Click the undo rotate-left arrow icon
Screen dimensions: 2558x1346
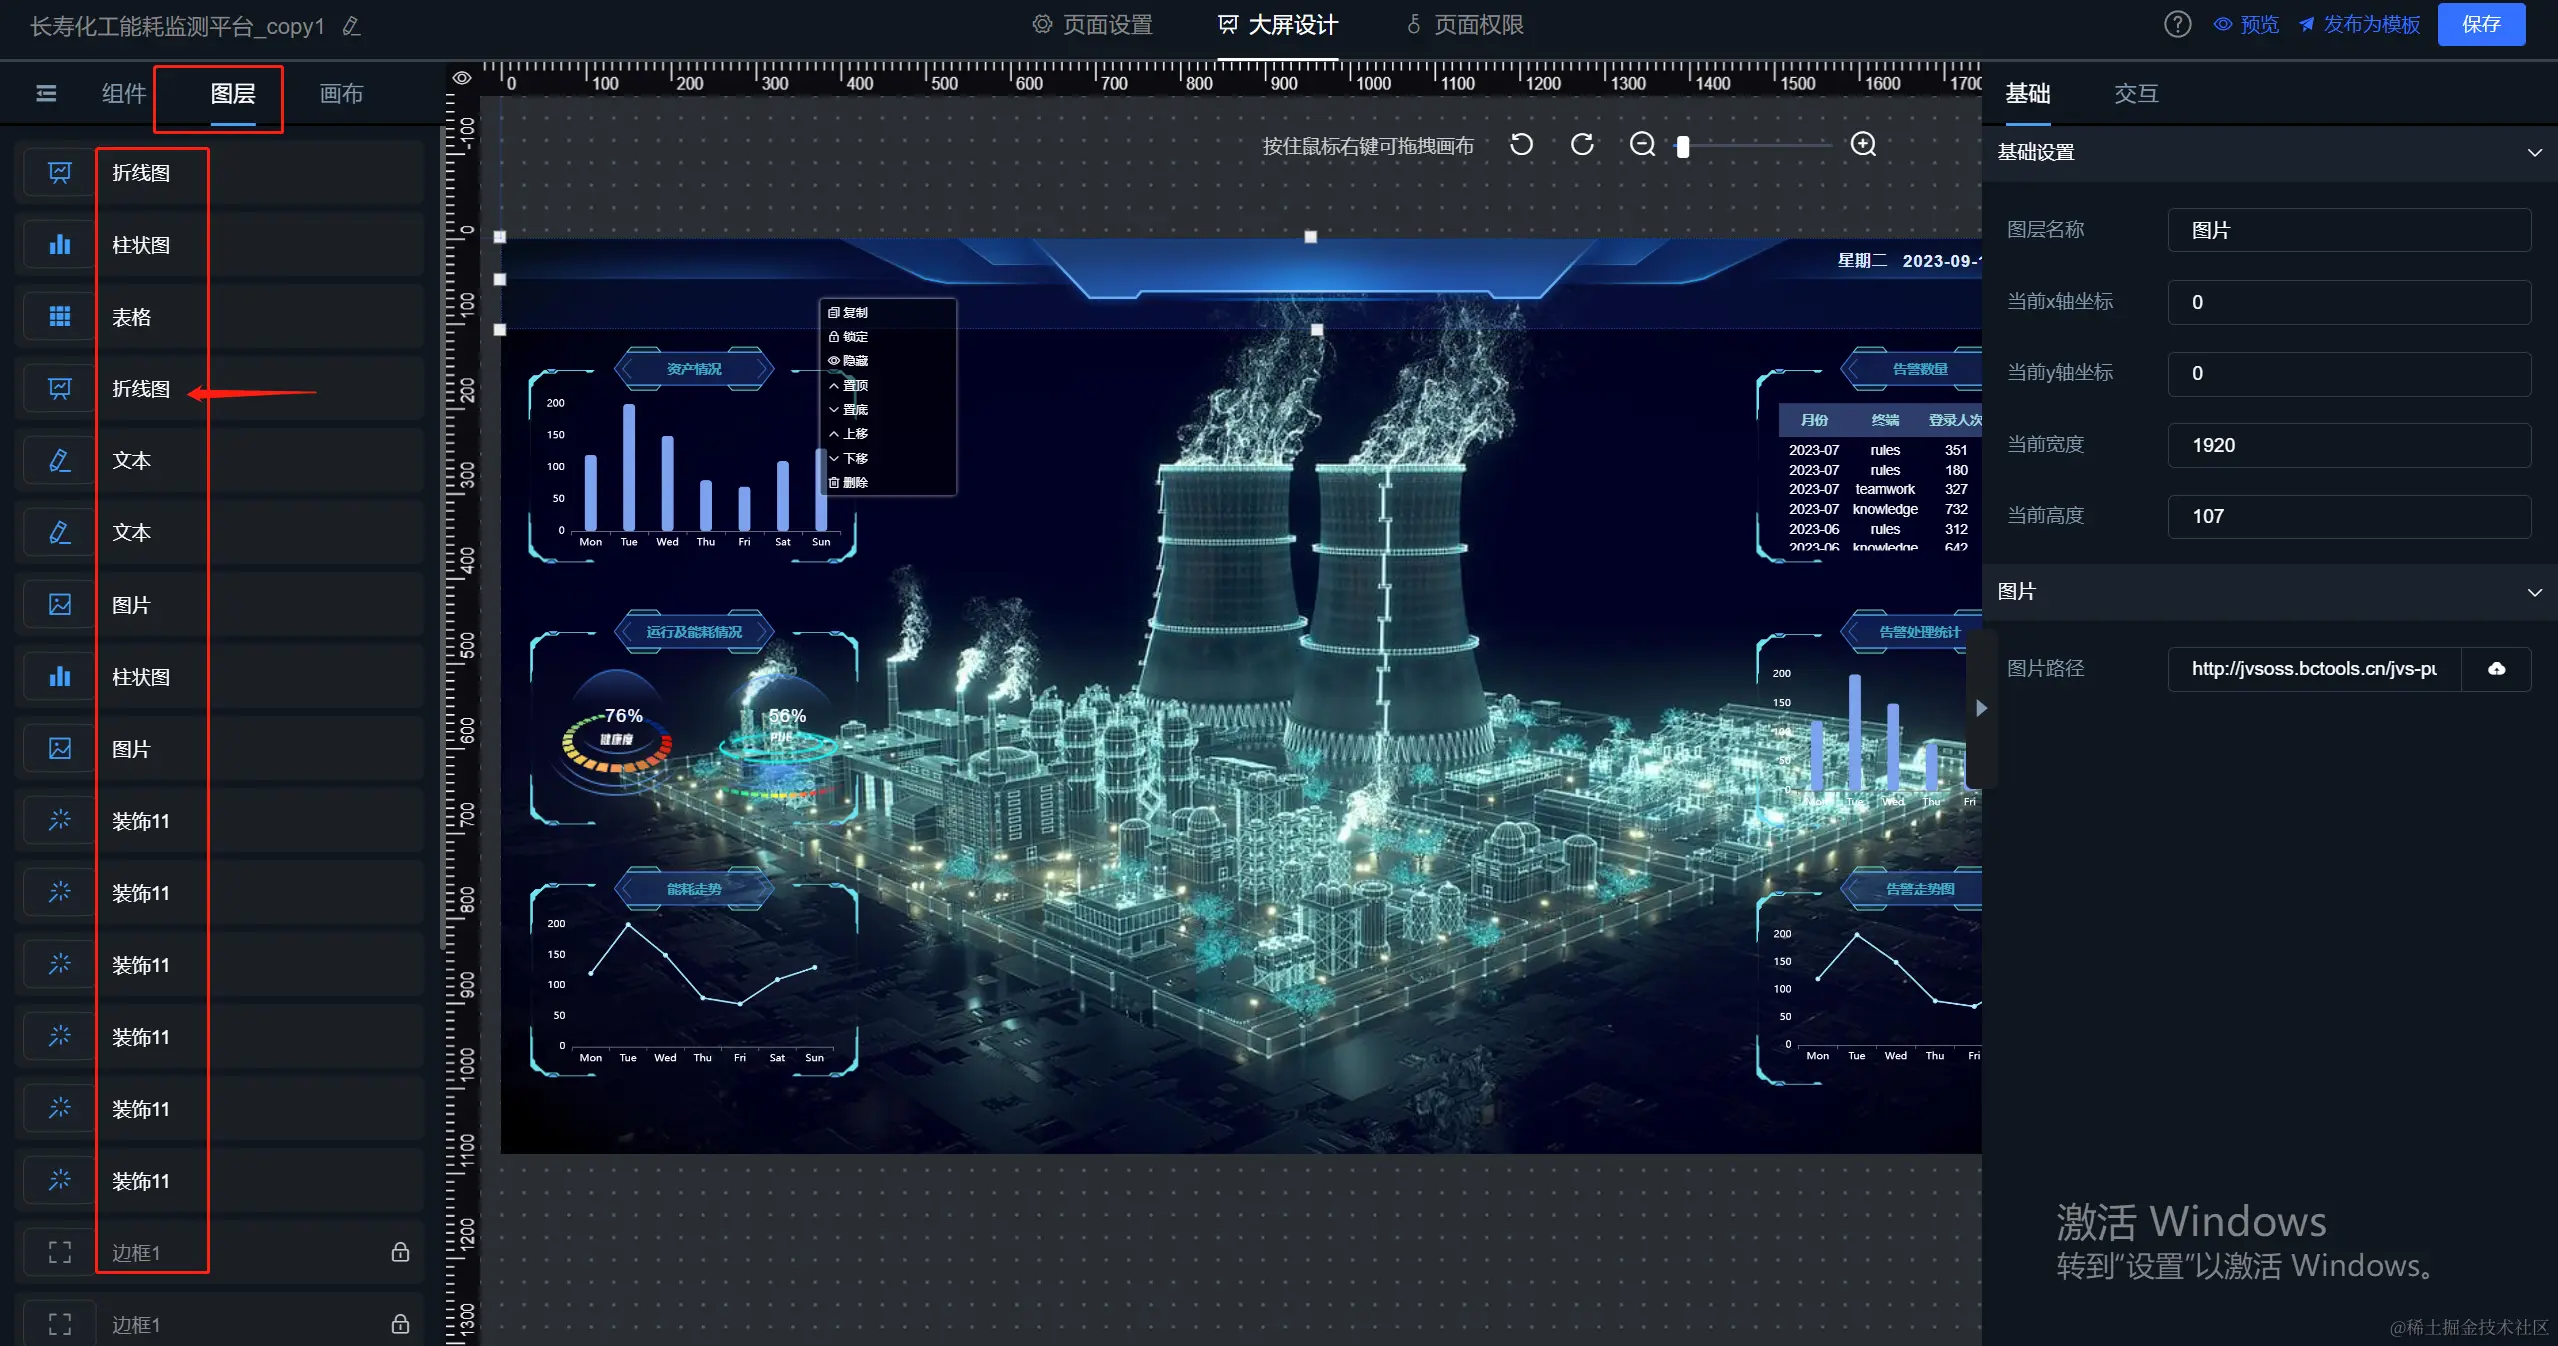click(1521, 145)
